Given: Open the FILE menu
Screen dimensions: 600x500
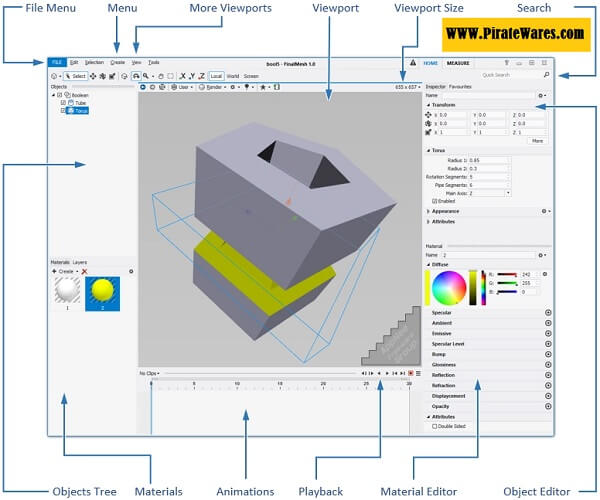Looking at the screenshot, I should [x=57, y=62].
